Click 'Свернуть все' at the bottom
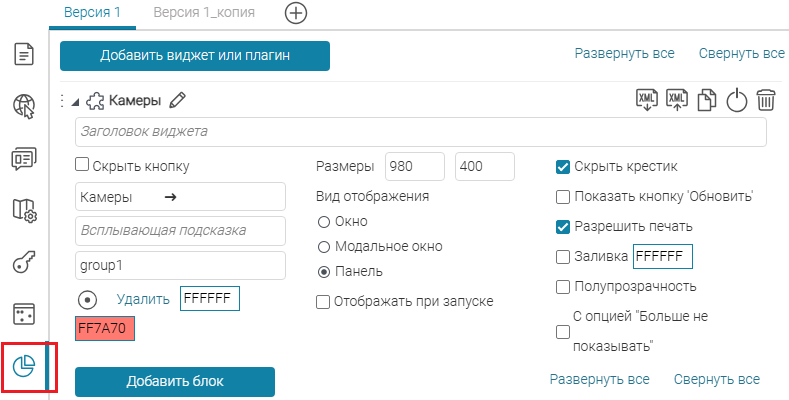The width and height of the screenshot is (789, 400). click(x=716, y=379)
